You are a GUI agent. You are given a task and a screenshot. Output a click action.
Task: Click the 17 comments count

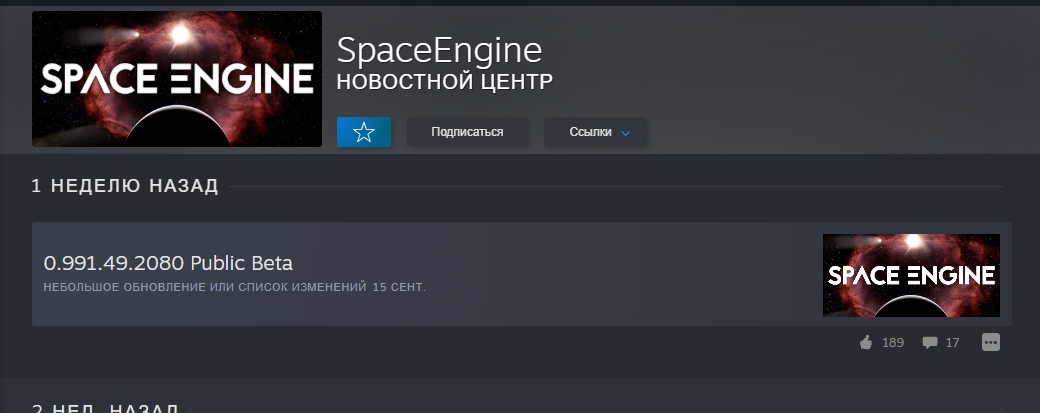952,343
